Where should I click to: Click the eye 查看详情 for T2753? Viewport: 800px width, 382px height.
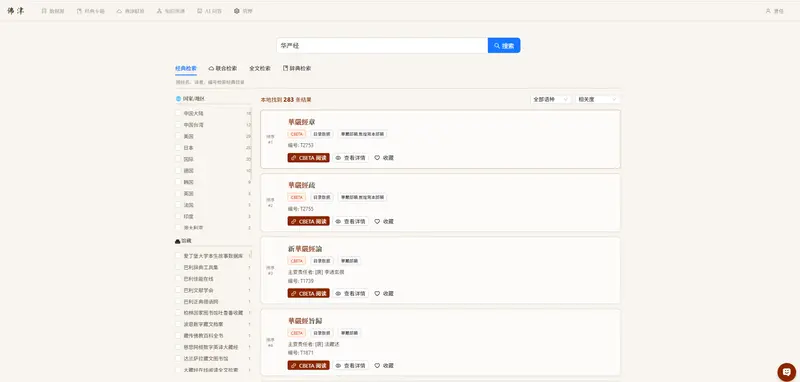[x=351, y=158]
